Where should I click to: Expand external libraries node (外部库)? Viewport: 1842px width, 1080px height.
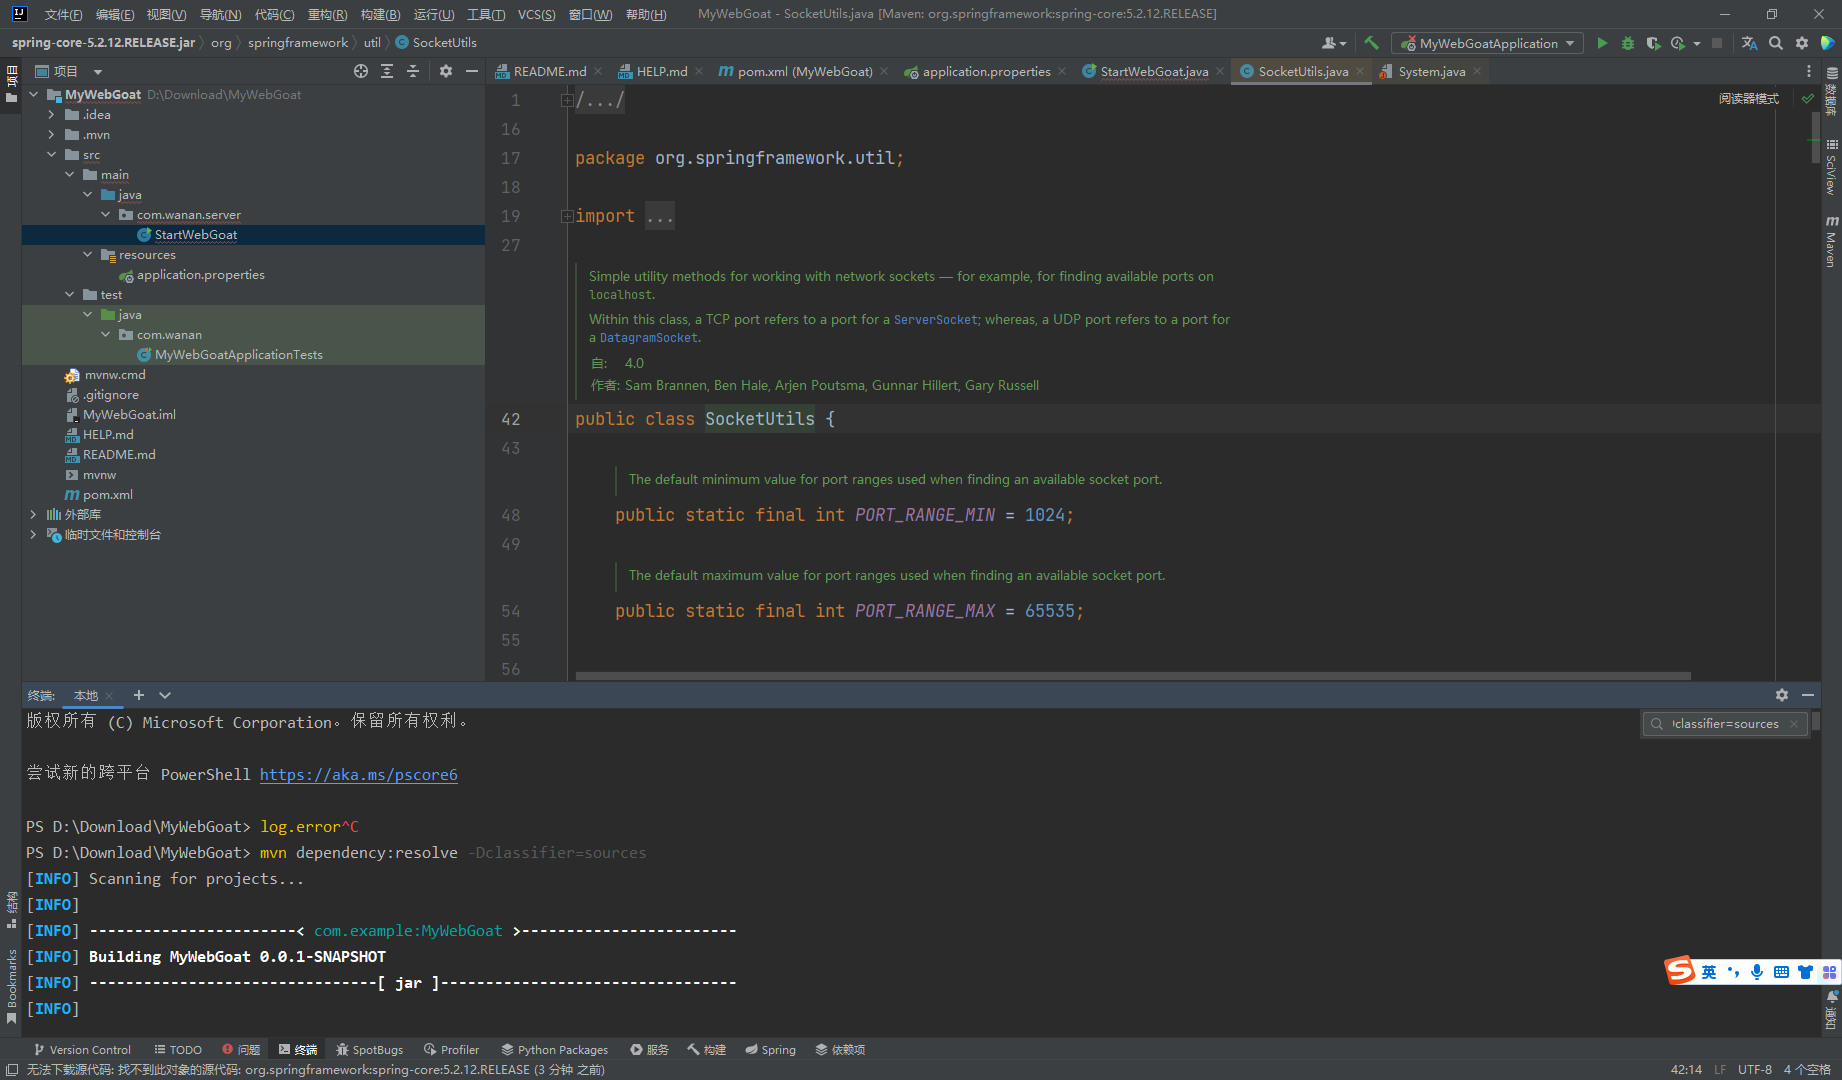(x=34, y=515)
